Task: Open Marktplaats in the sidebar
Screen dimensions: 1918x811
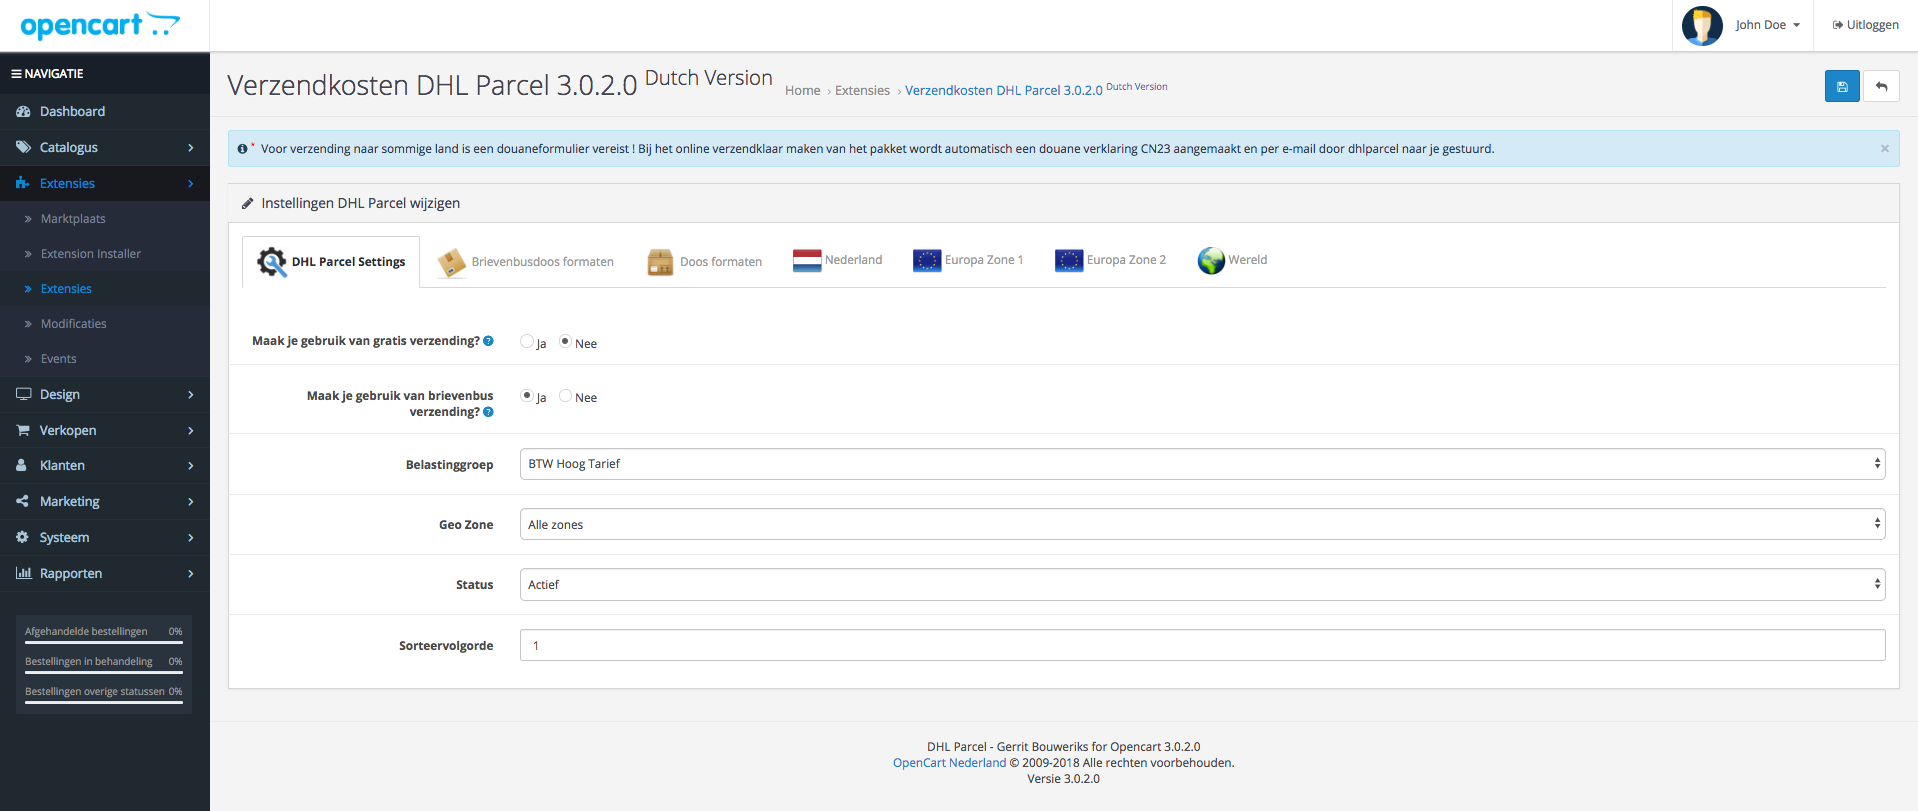Action: pyautogui.click(x=73, y=219)
